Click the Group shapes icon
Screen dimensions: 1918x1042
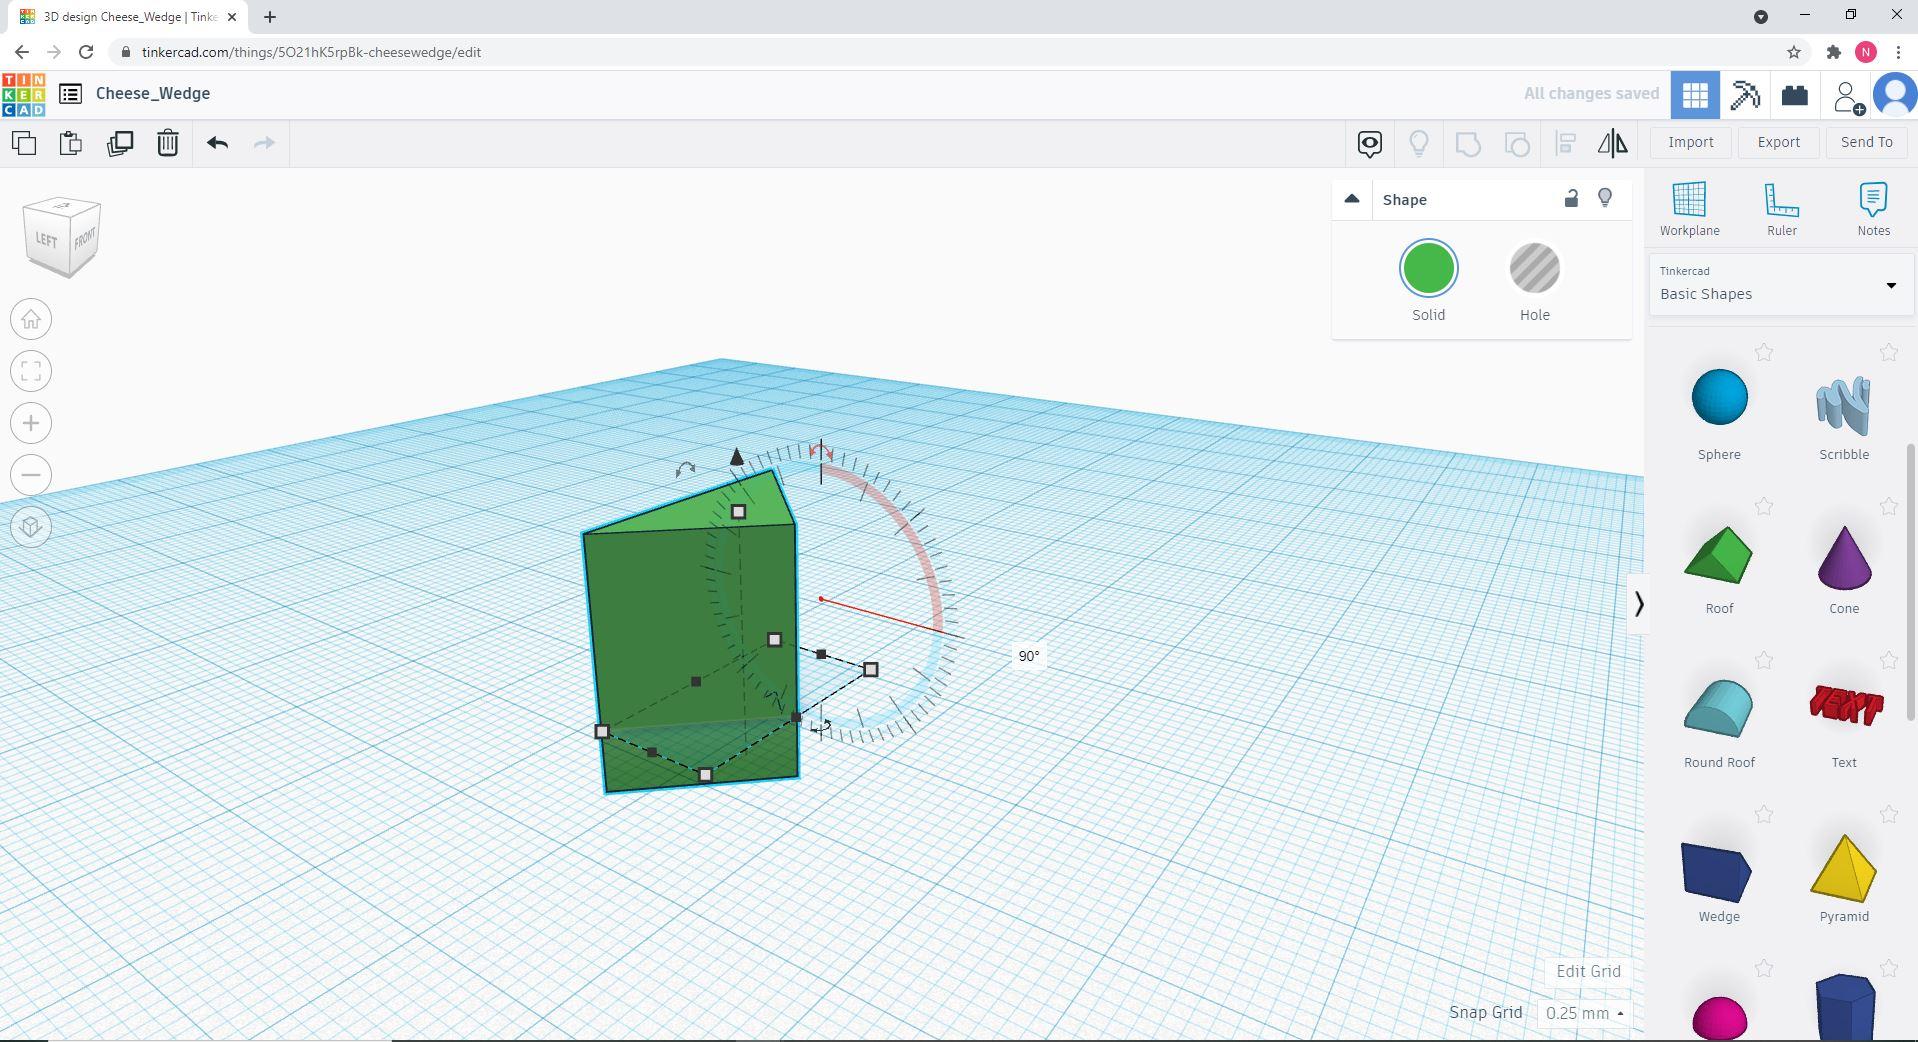pos(1468,143)
